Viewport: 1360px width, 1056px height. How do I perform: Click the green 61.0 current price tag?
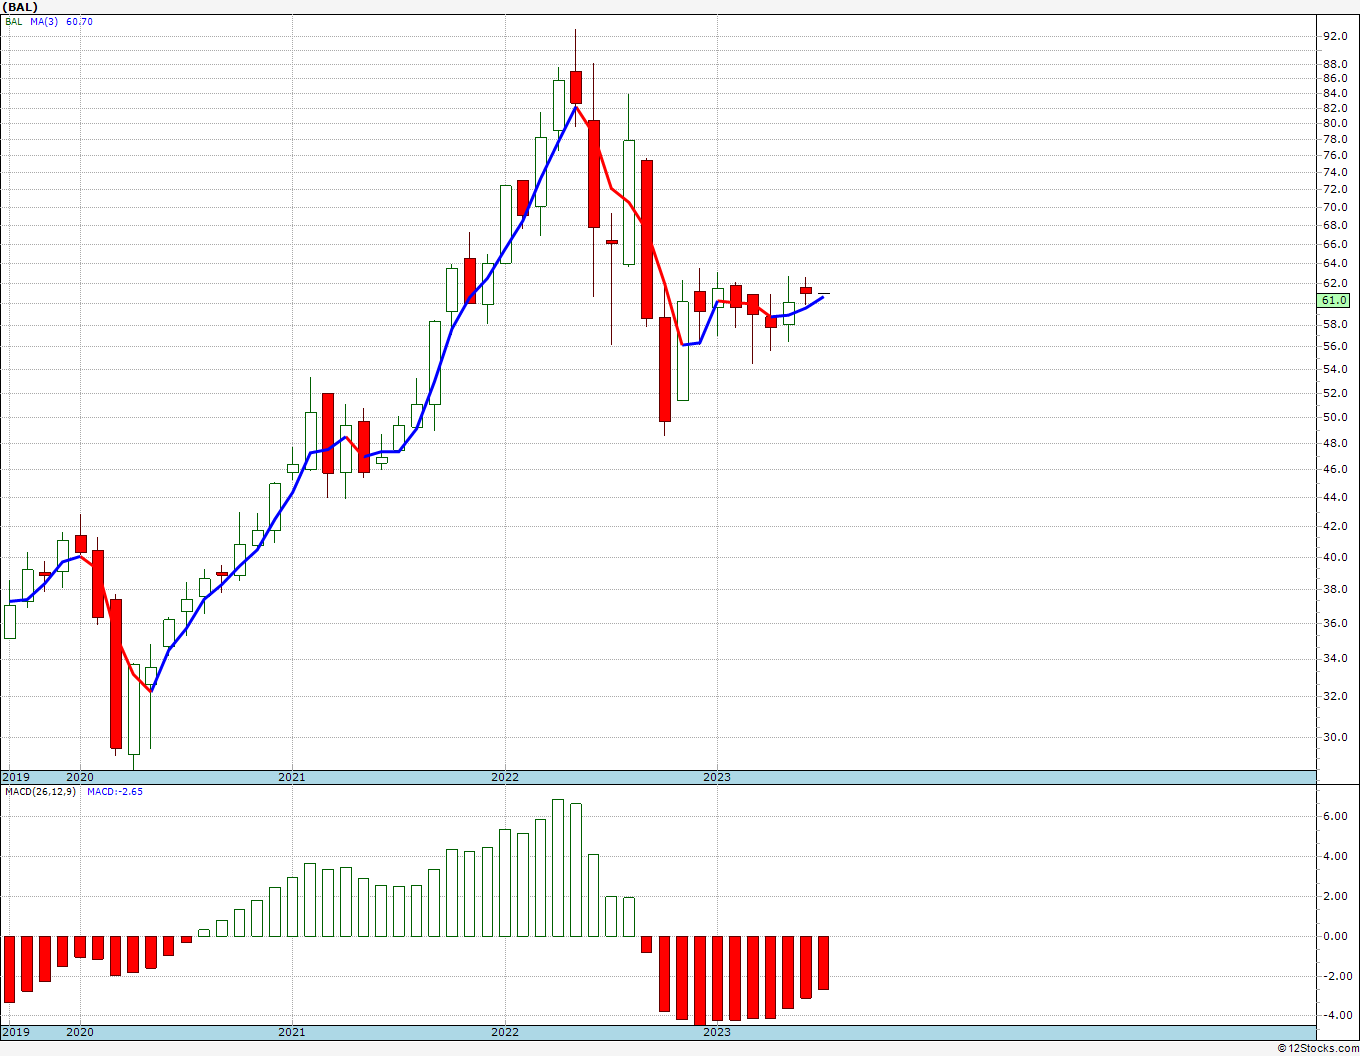click(1334, 300)
